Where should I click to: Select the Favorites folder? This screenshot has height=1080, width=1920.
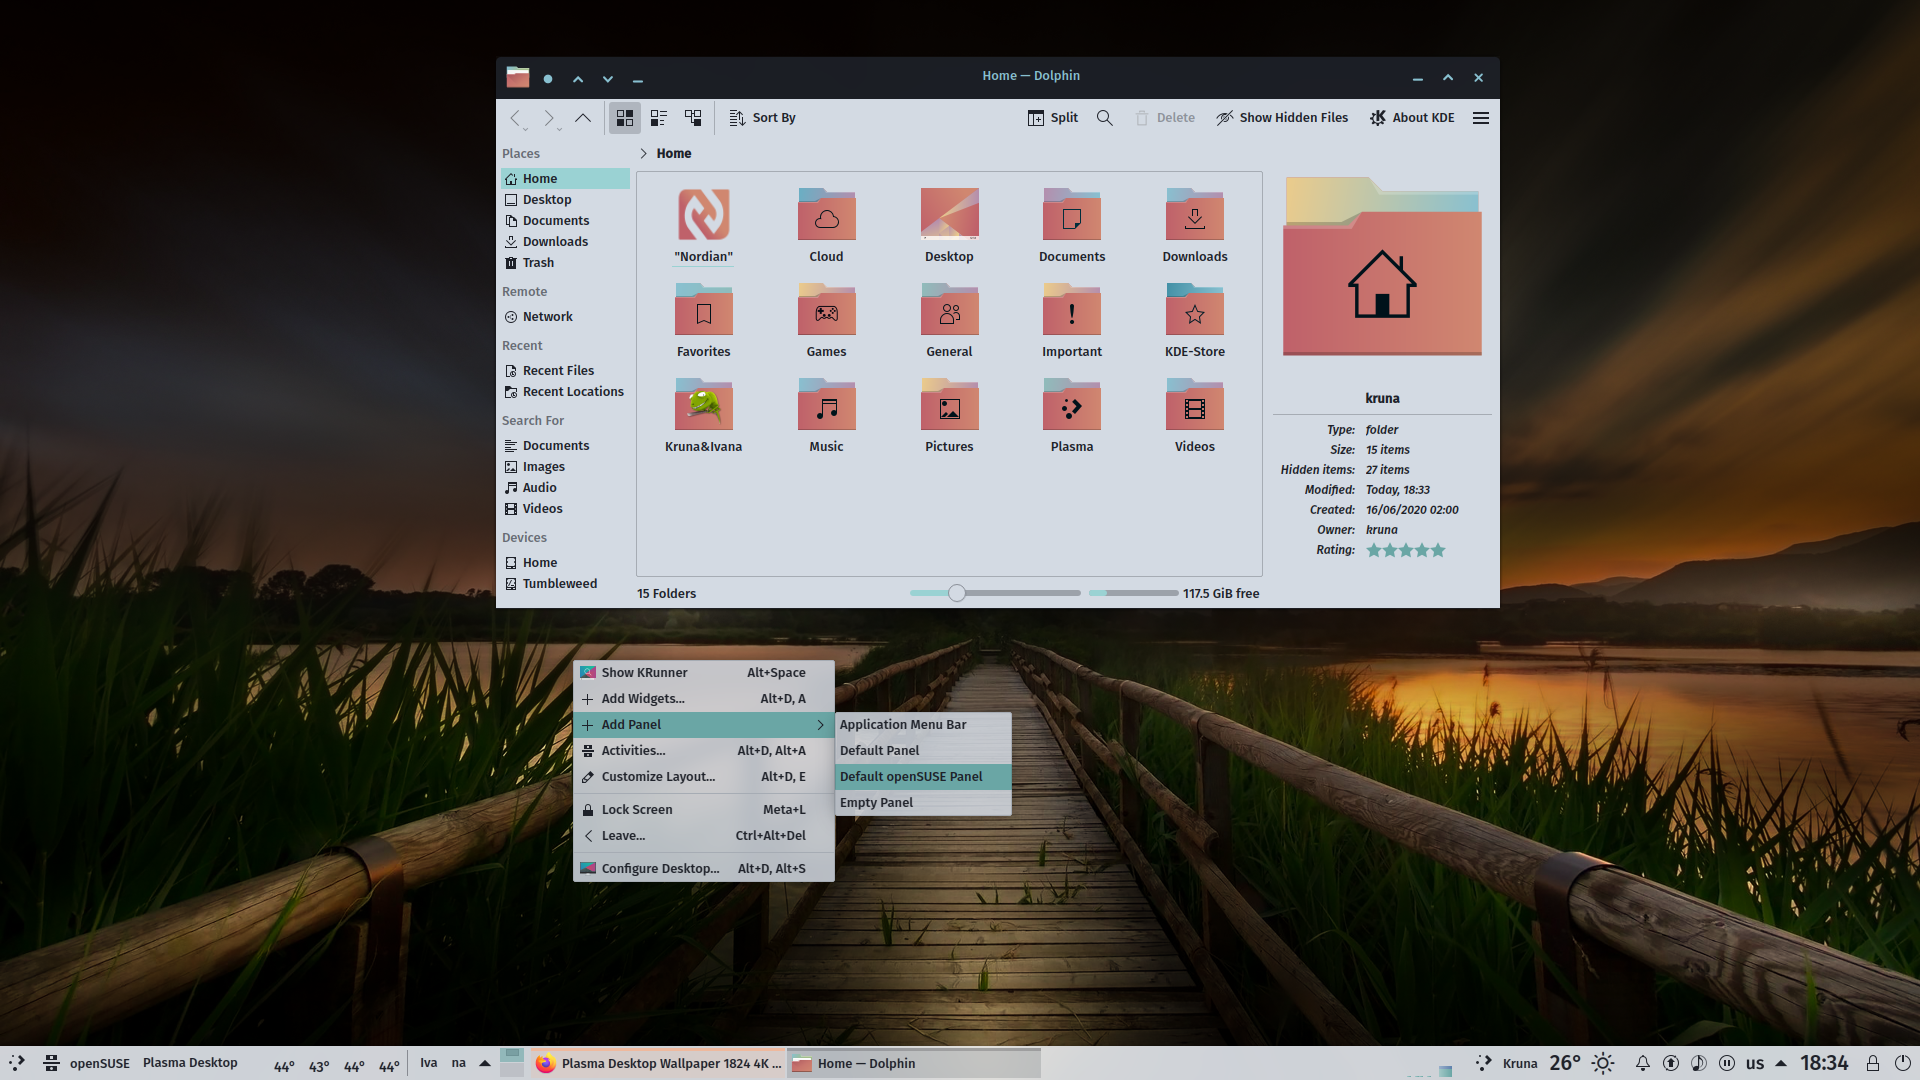coord(703,310)
